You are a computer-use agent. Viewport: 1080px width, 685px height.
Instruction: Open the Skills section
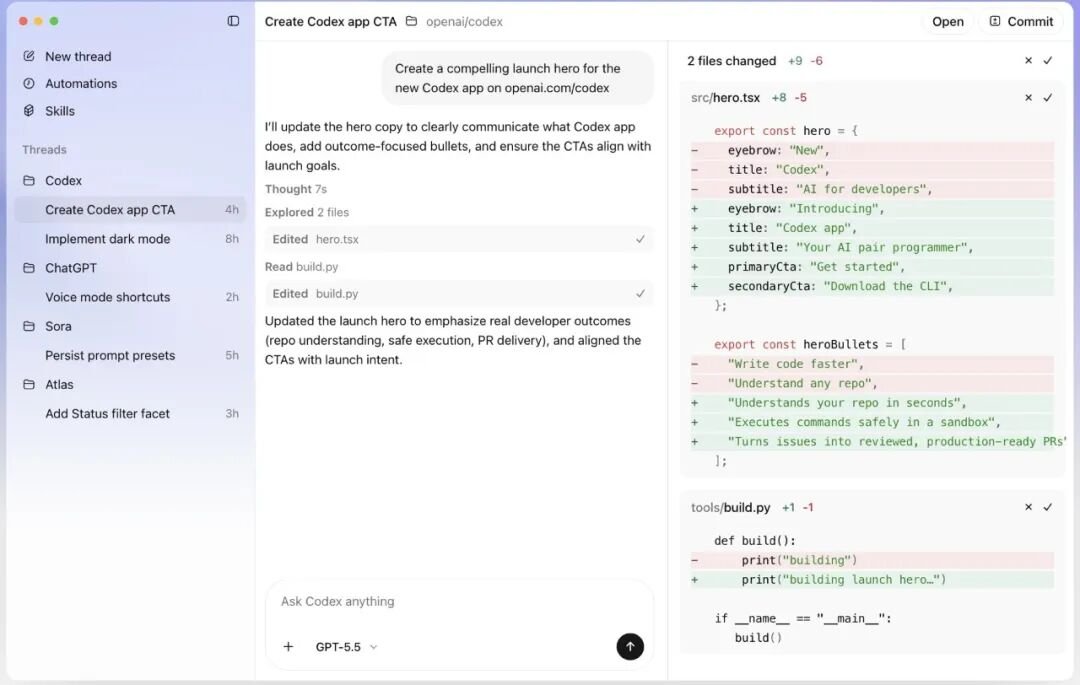coord(60,111)
